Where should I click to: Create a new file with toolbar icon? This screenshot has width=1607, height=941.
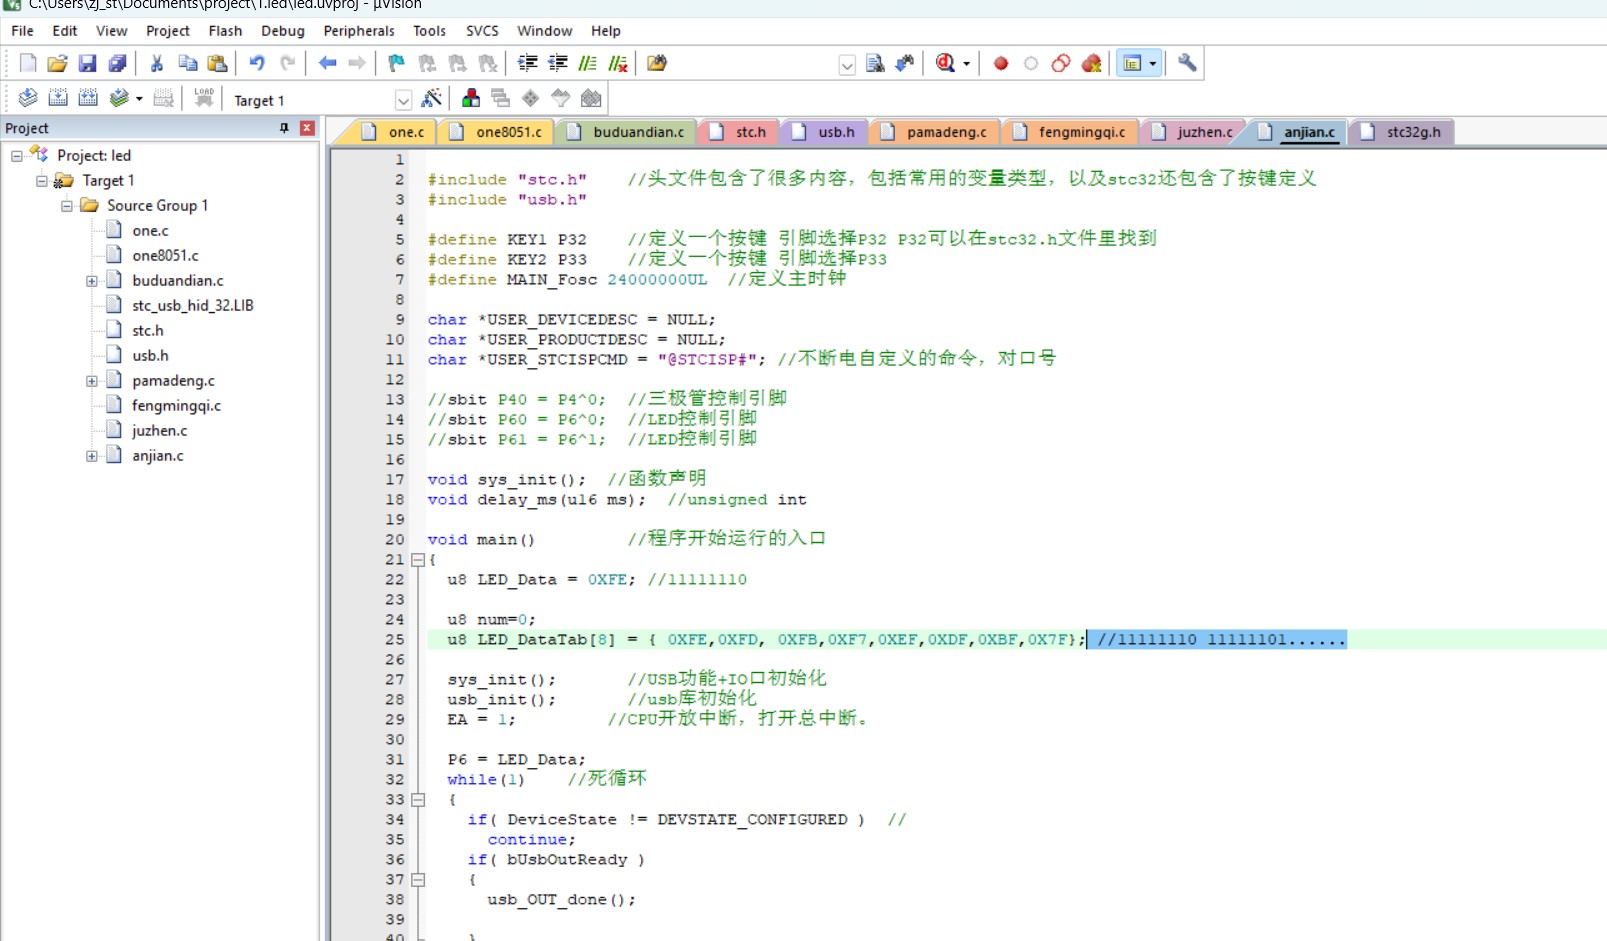(x=27, y=63)
